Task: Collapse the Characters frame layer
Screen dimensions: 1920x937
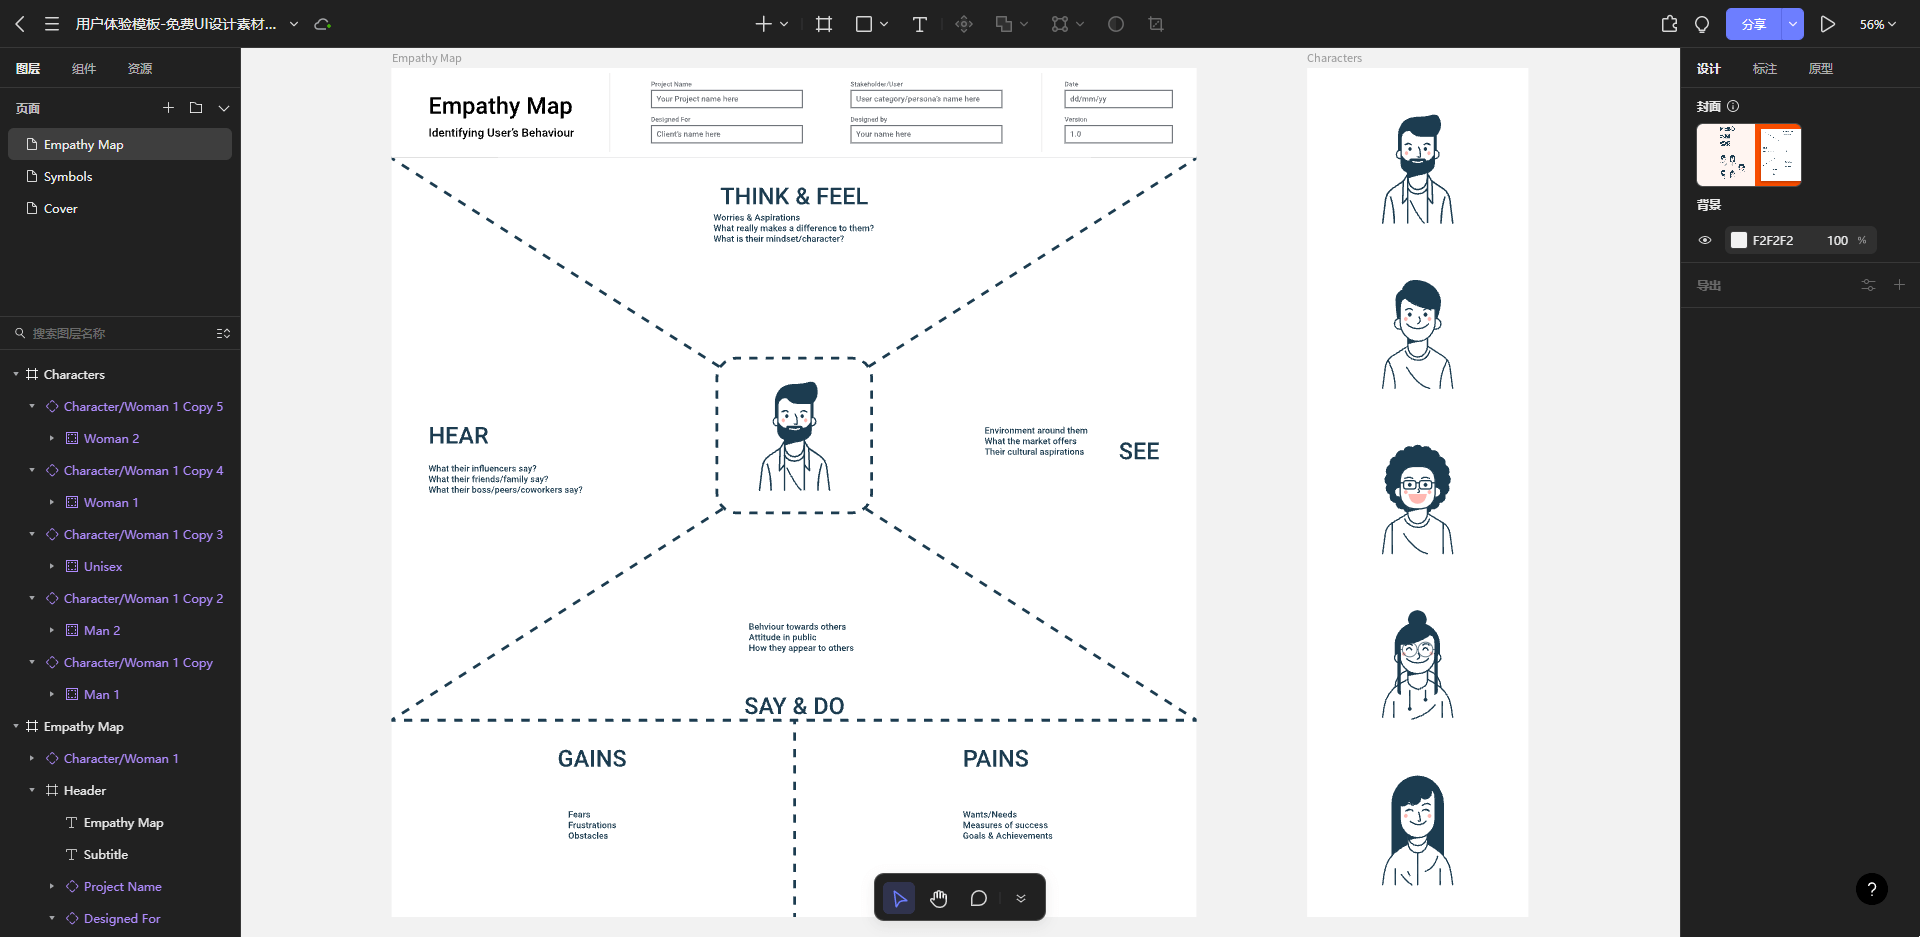Action: pyautogui.click(x=16, y=374)
